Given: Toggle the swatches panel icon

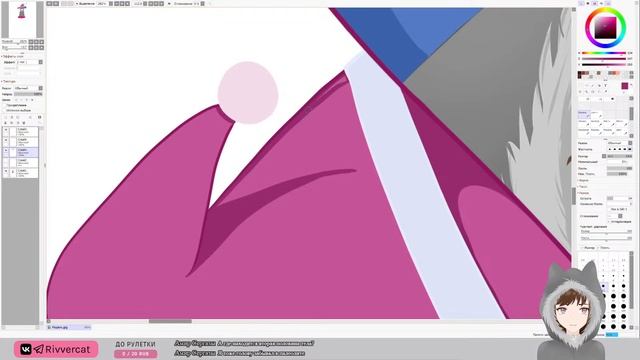Looking at the screenshot, I should (x=608, y=3).
